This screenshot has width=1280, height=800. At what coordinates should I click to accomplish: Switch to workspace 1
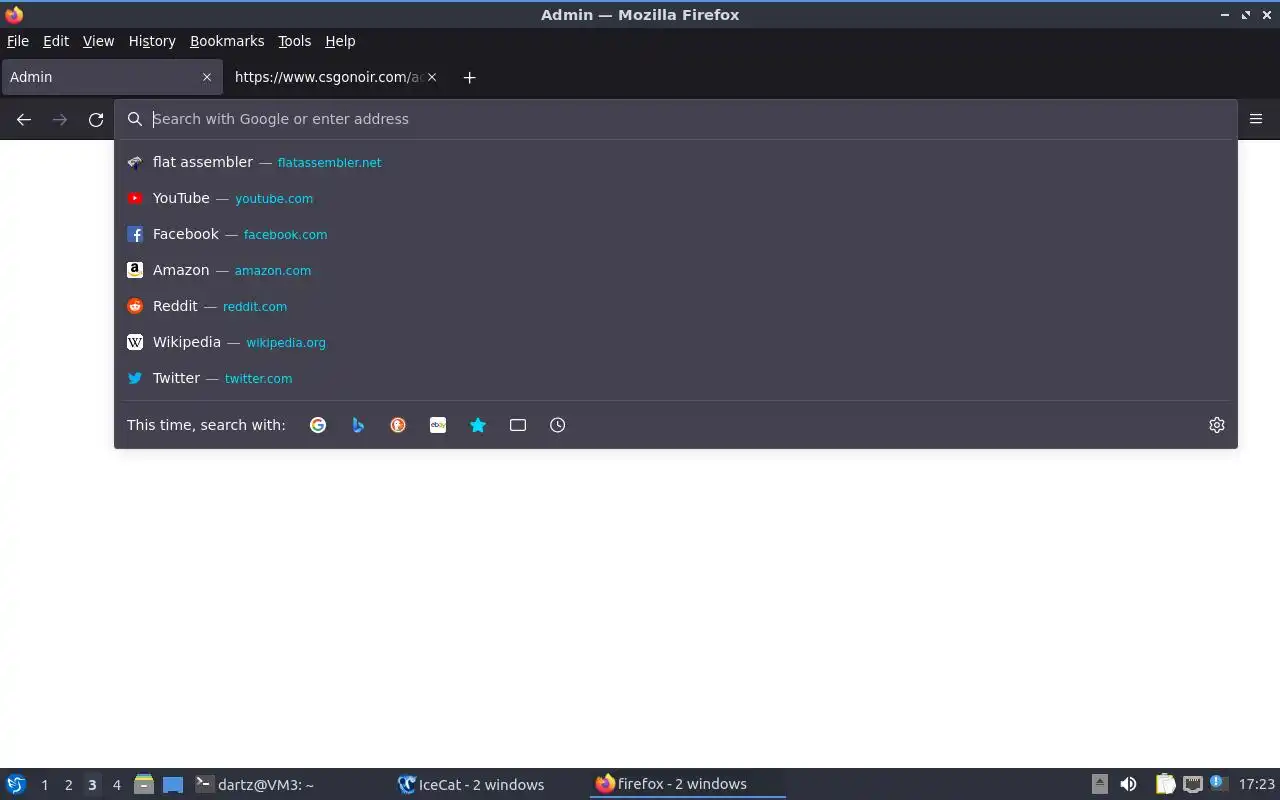[x=44, y=785]
